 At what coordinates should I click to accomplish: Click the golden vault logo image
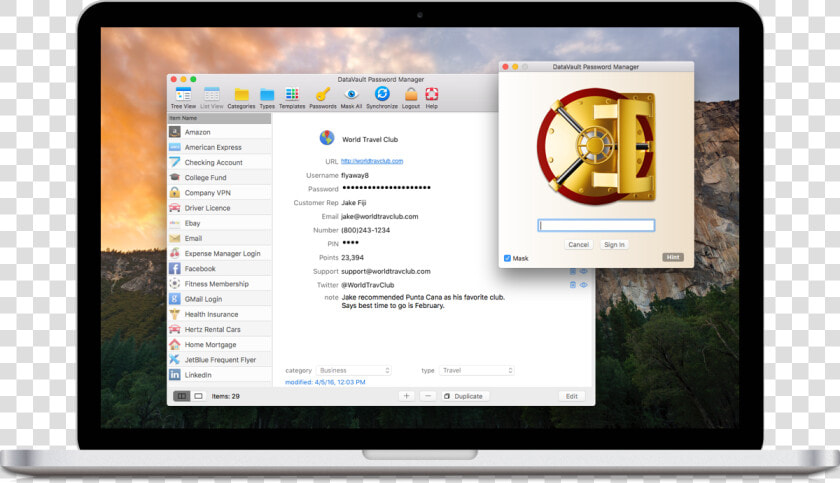[x=596, y=146]
